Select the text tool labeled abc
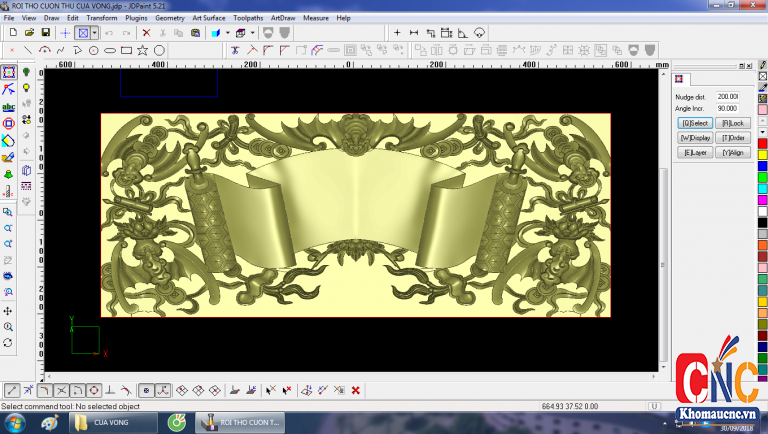Screen dimensions: 768x434 pyautogui.click(x=9, y=106)
